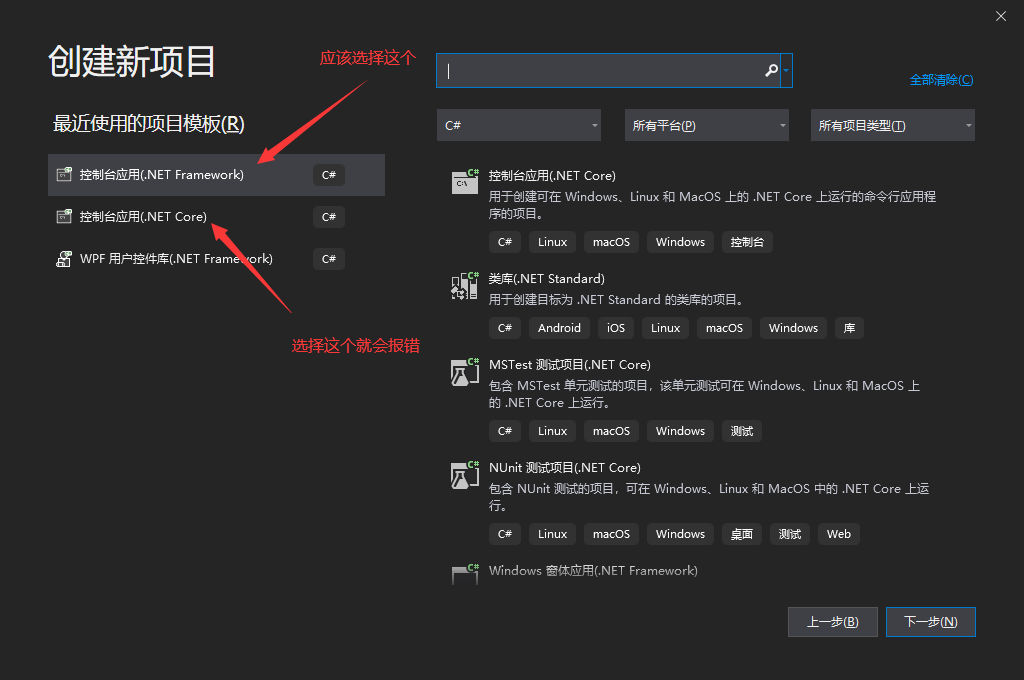The width and height of the screenshot is (1024, 680).
Task: Click C# tag of recent .NET Core console
Action: coord(328,217)
